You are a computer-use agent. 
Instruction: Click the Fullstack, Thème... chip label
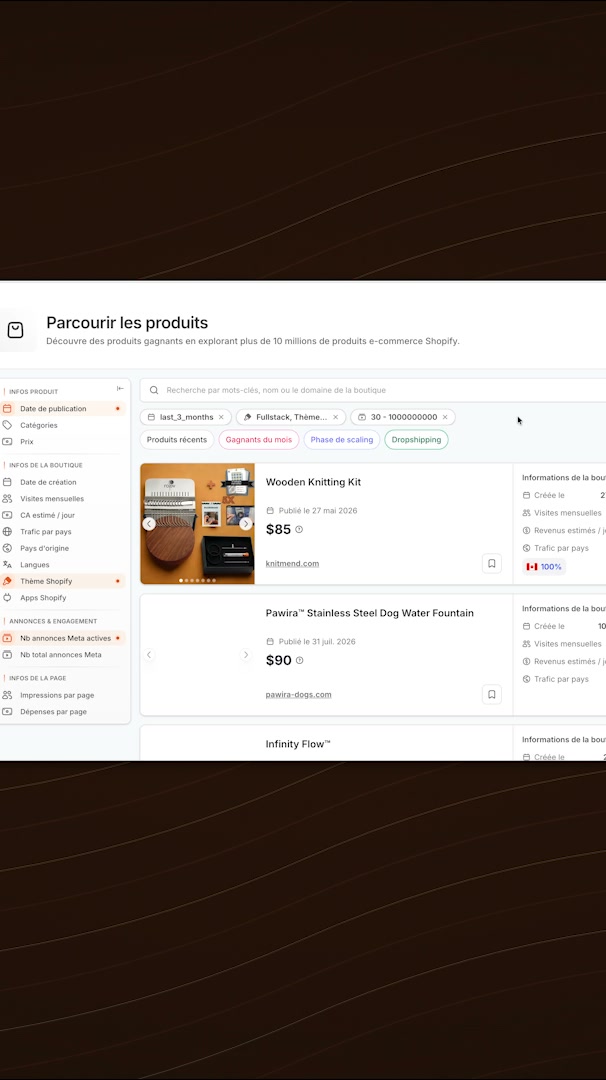291,417
